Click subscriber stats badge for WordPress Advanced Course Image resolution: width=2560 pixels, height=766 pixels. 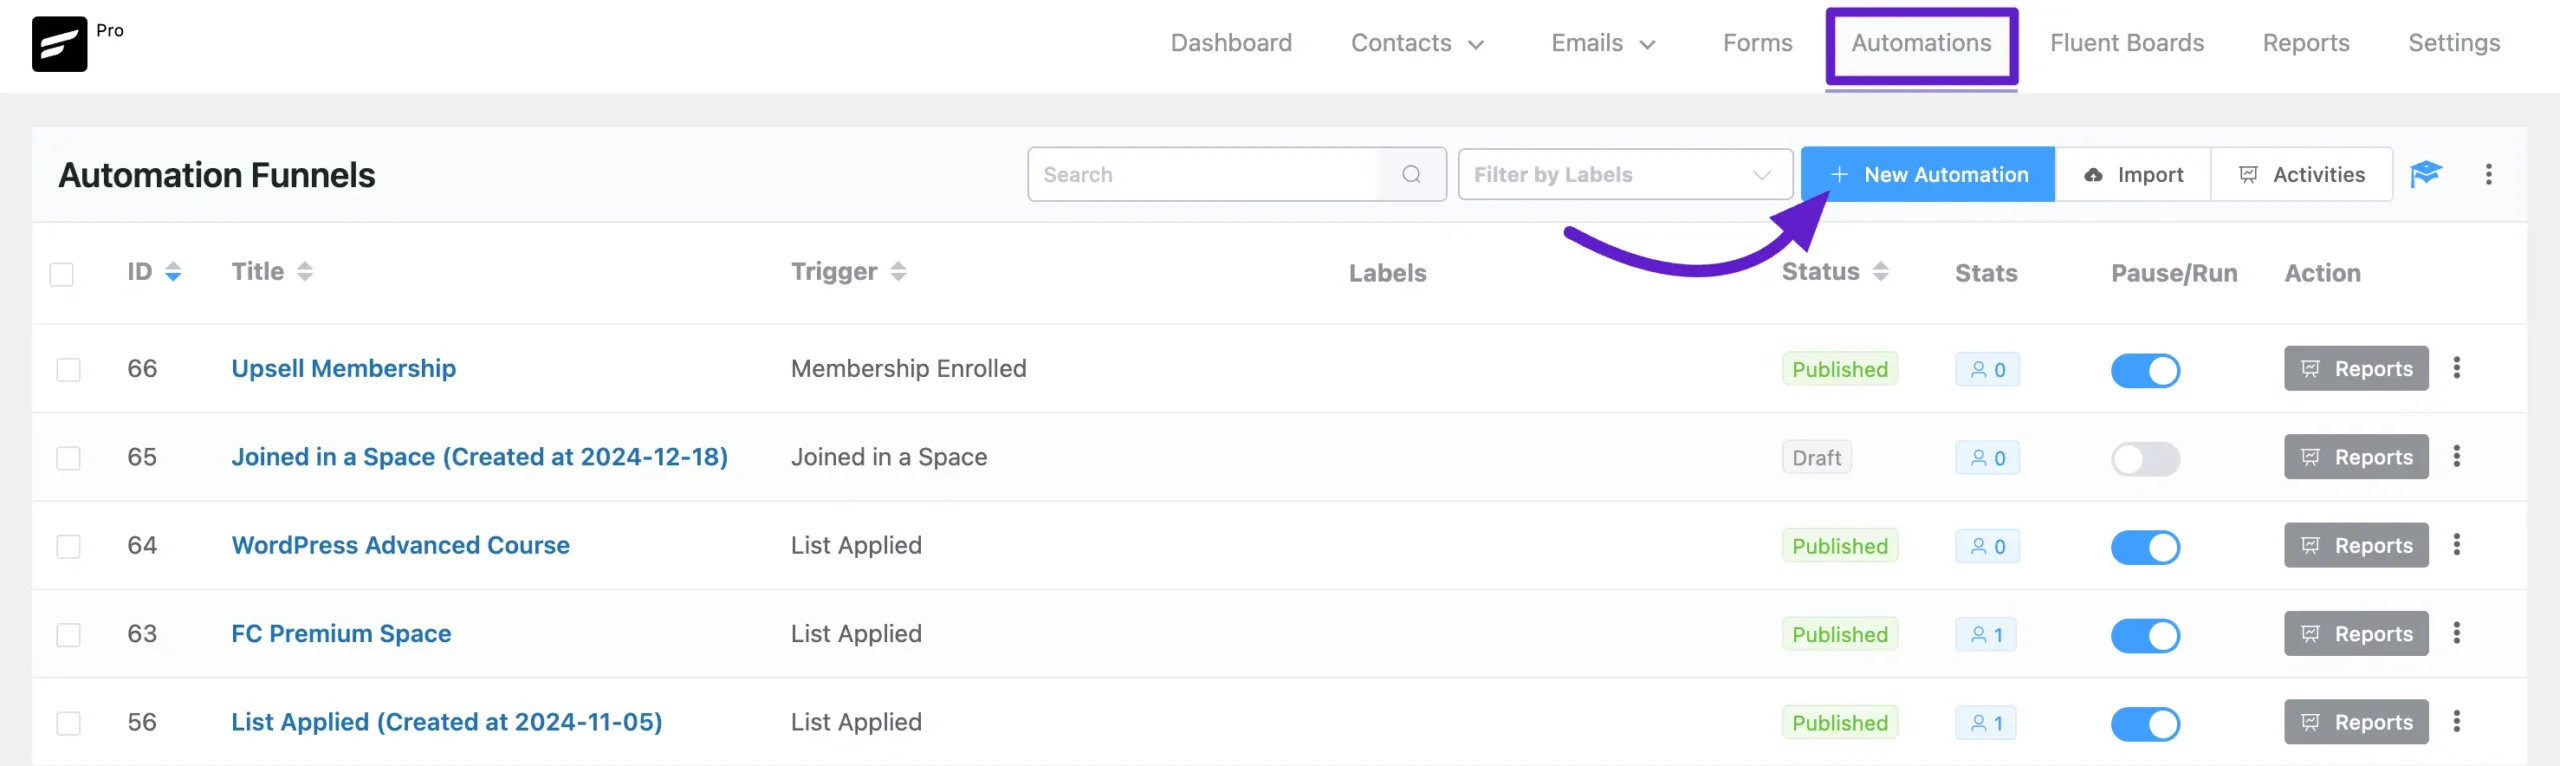pyautogui.click(x=1987, y=546)
